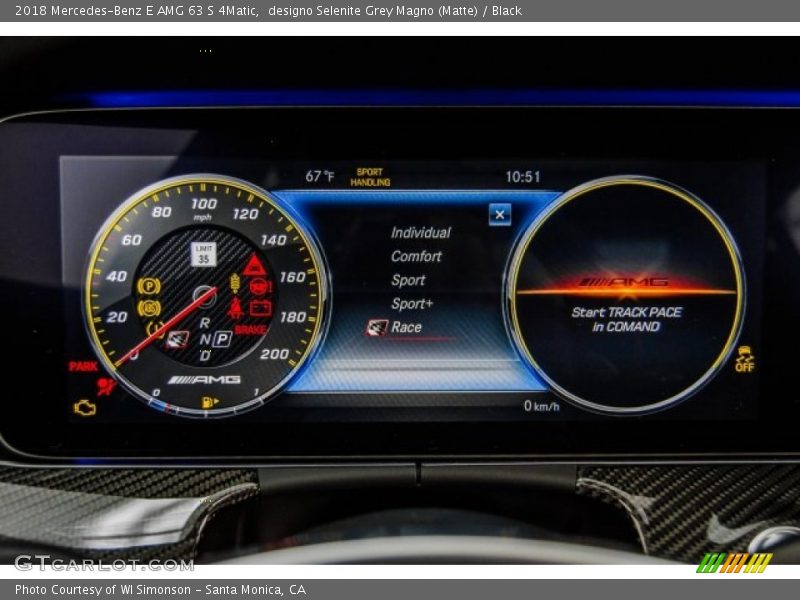Tap the yellow tire pressure warning icon
The width and height of the screenshot is (800, 600).
[155, 329]
